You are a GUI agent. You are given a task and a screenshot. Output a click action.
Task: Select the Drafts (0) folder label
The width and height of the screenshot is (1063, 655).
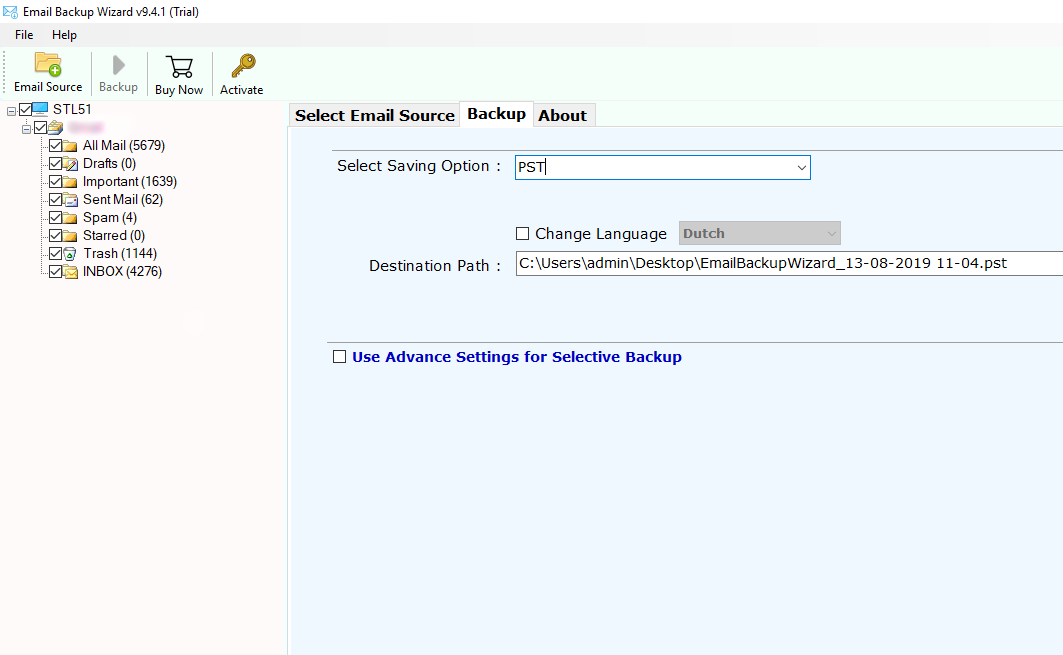click(x=109, y=163)
